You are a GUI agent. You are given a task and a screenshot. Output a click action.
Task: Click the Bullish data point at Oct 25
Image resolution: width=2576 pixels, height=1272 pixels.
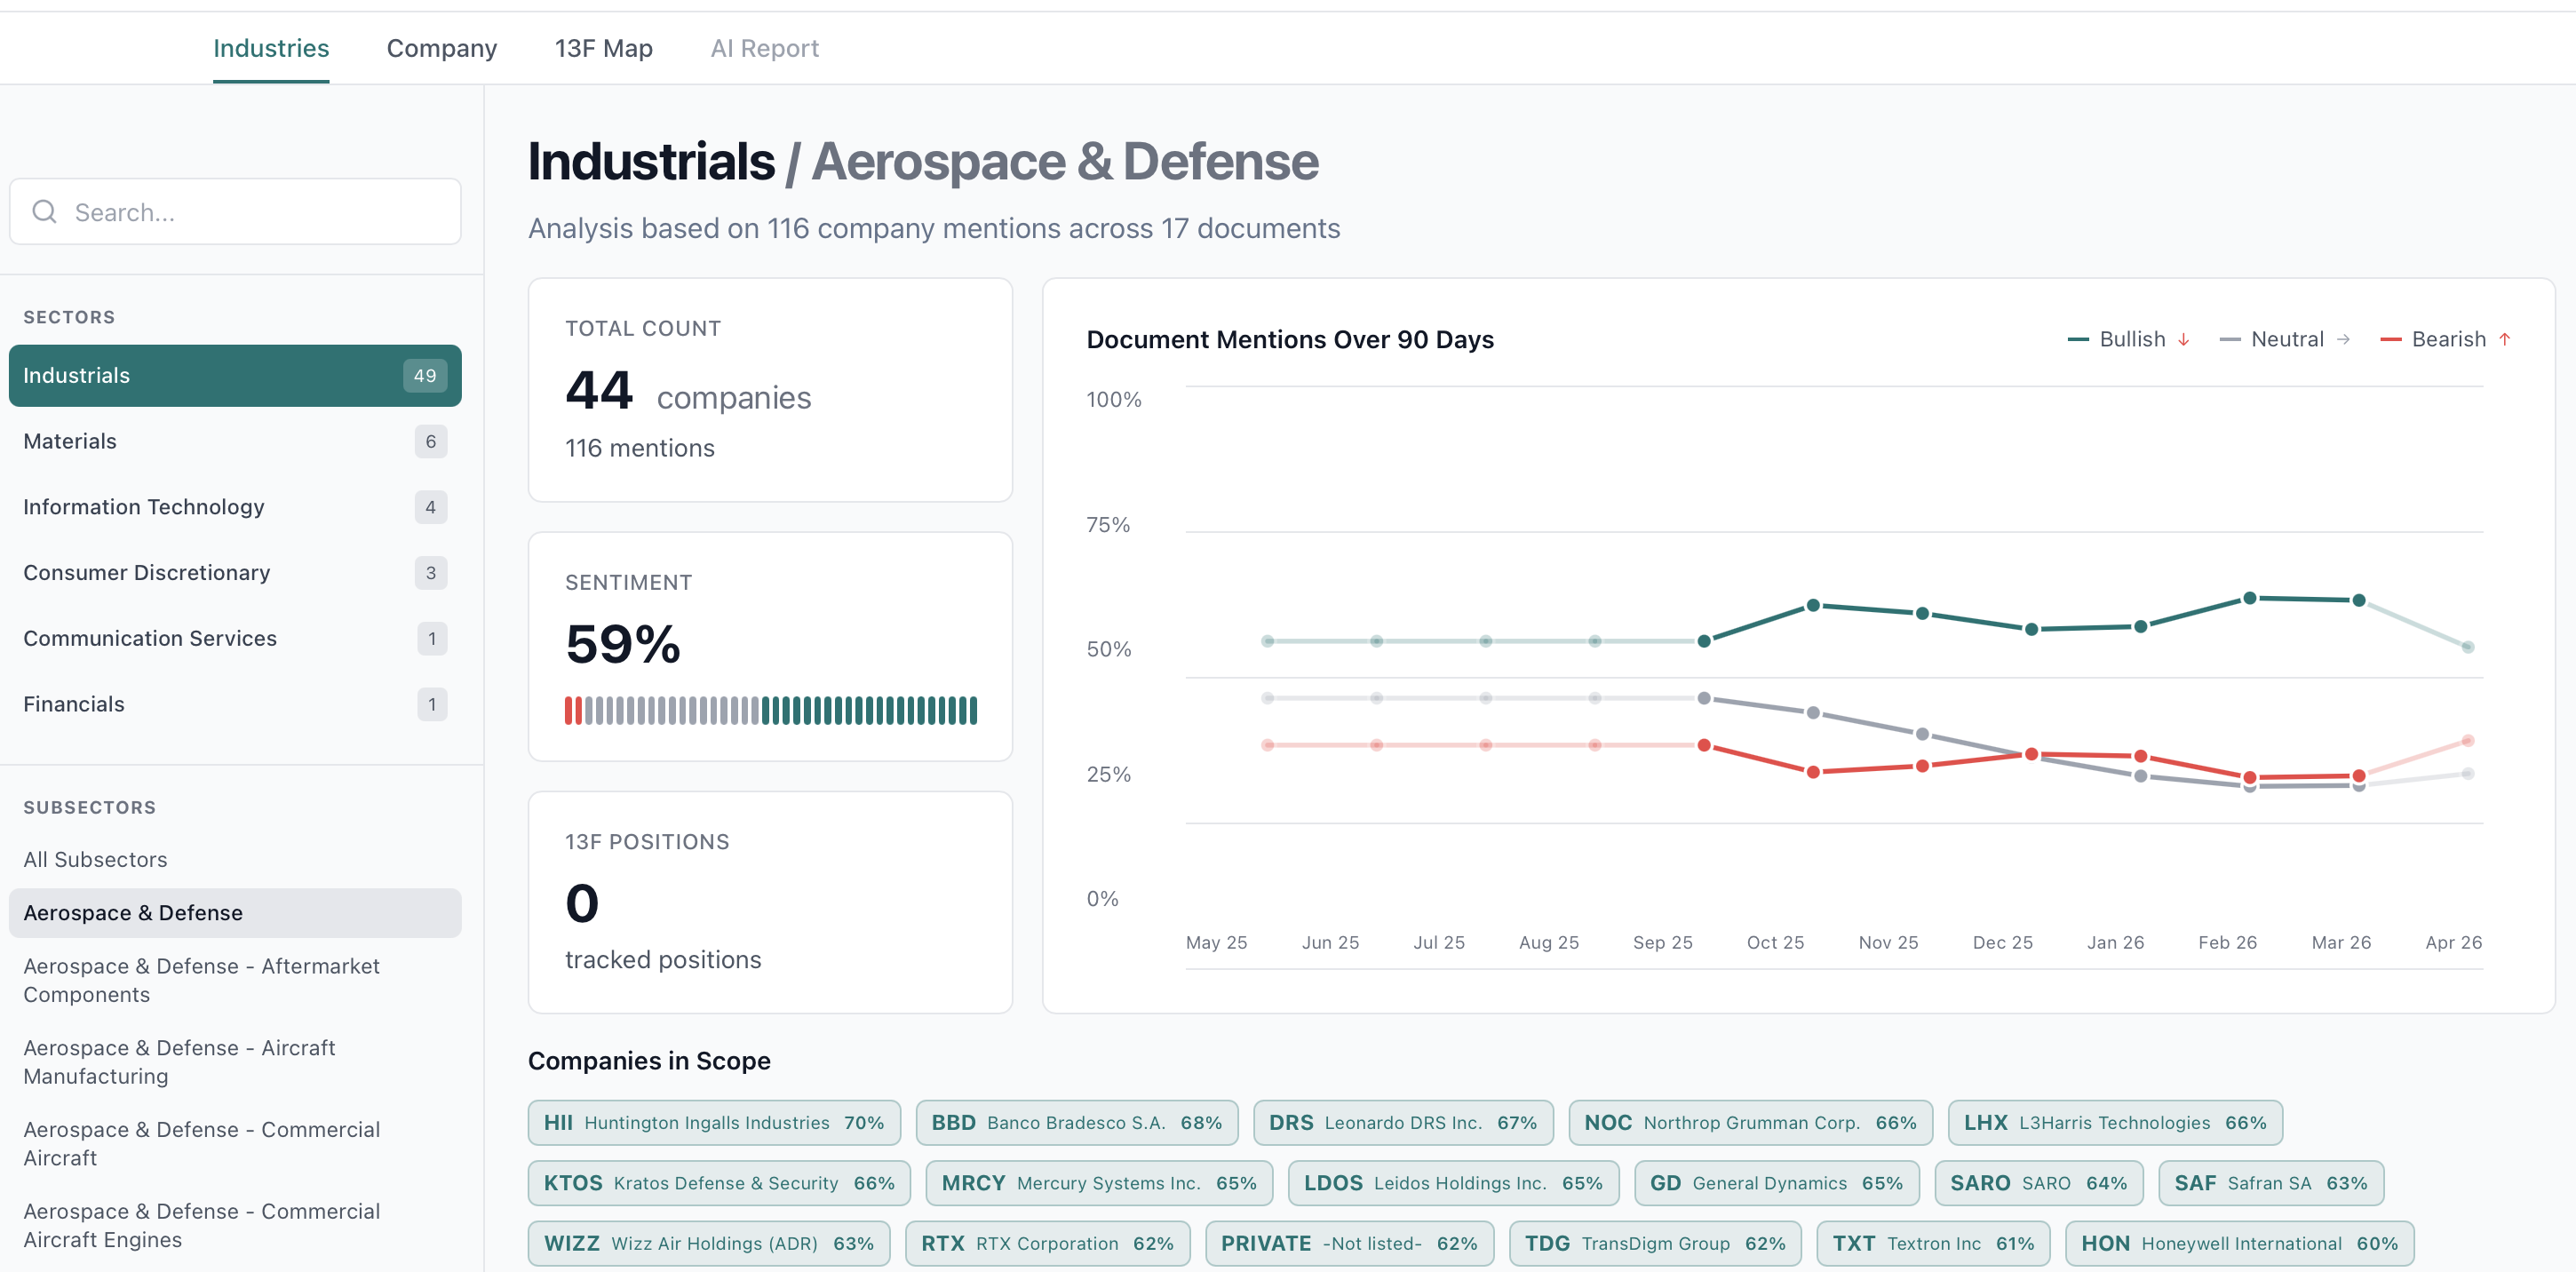tap(1813, 606)
